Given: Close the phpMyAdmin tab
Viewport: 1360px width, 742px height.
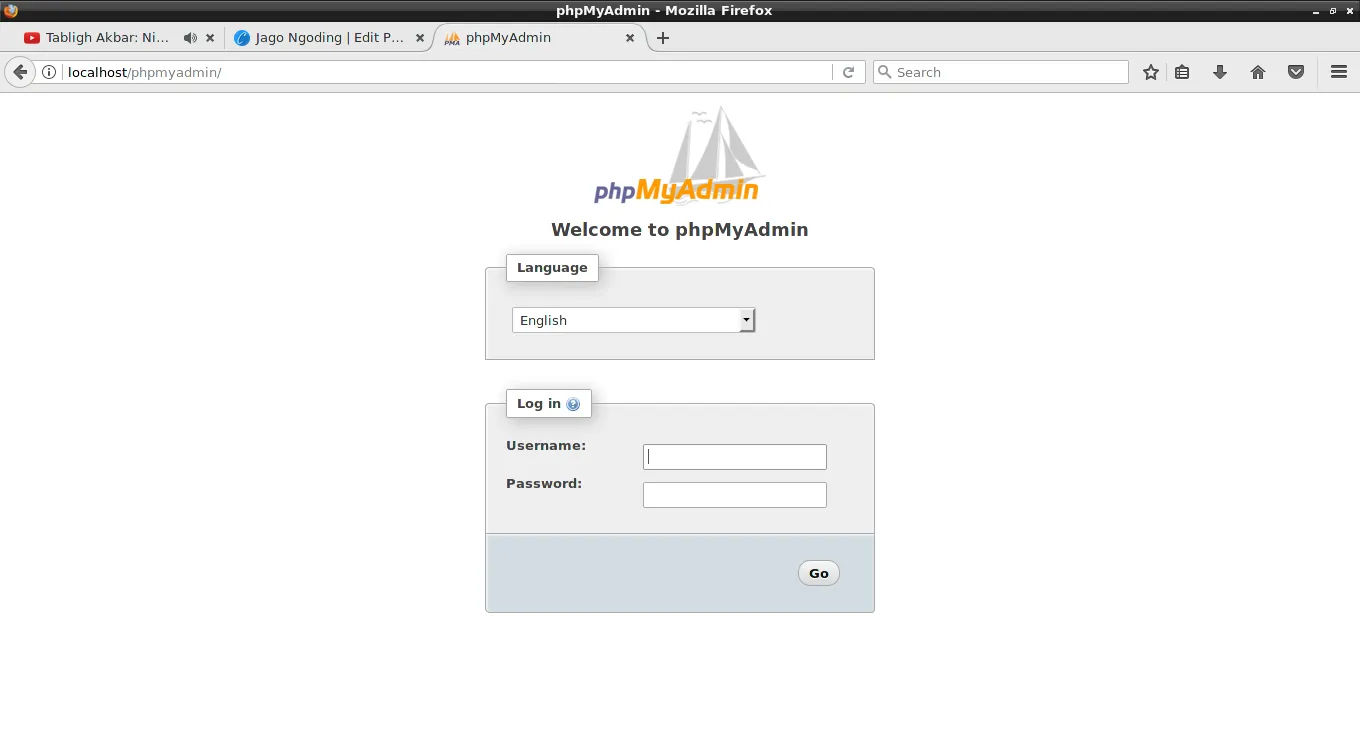Looking at the screenshot, I should coord(630,38).
